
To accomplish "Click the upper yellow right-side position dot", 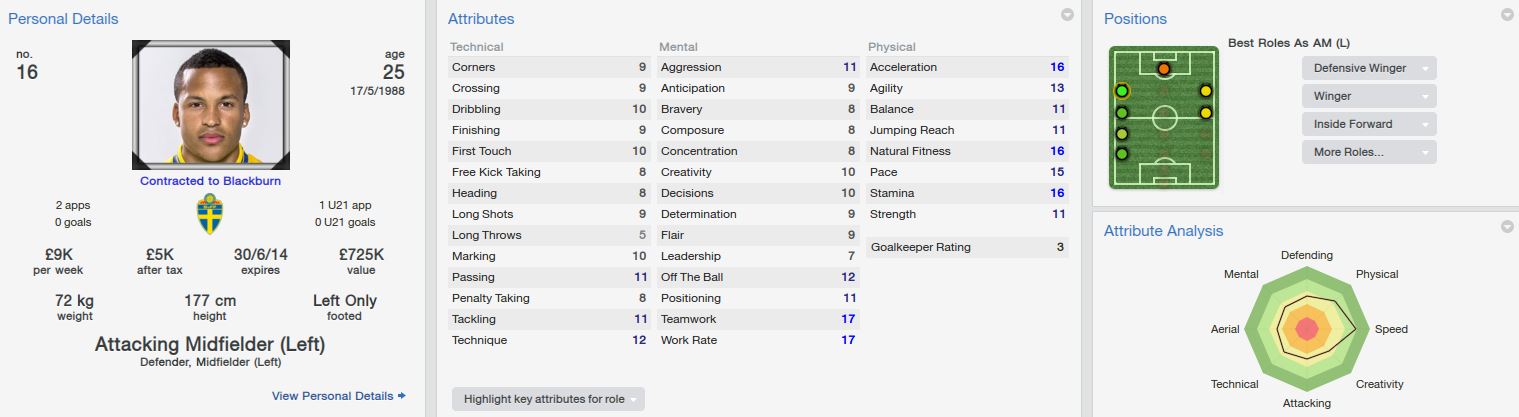I will (x=1206, y=91).
